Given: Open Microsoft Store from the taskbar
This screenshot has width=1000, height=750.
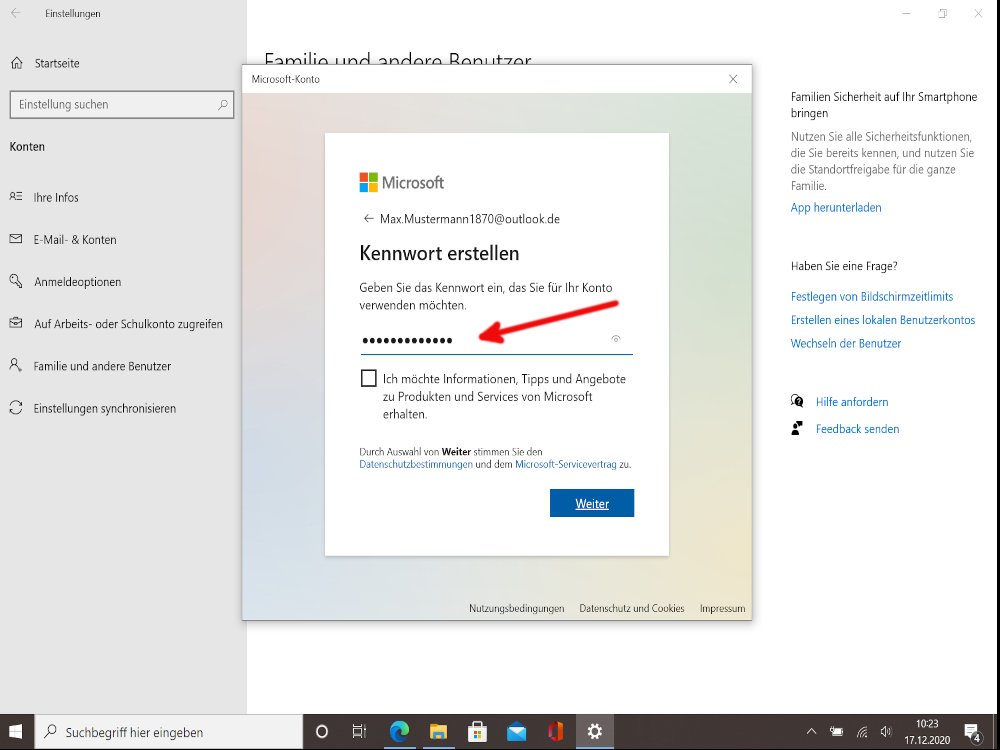Looking at the screenshot, I should click(x=477, y=732).
